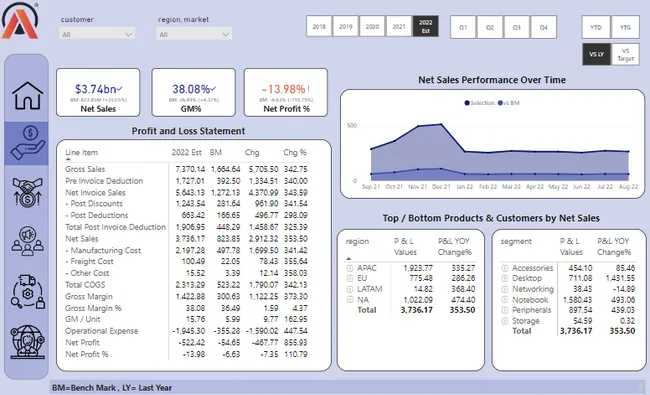Expand the APAC region row
Viewport: 650px width, 395px height.
(349, 268)
